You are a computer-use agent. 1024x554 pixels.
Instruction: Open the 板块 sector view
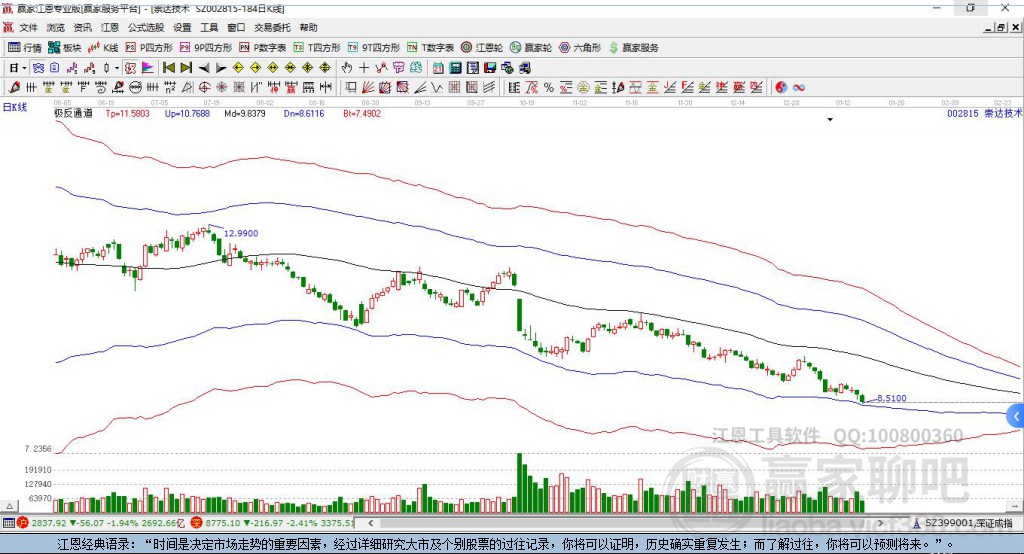click(x=65, y=48)
